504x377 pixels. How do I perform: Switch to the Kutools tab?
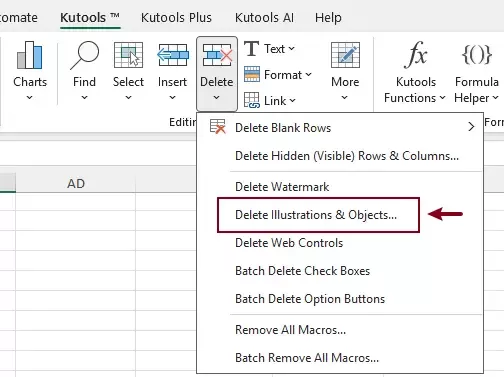(90, 18)
